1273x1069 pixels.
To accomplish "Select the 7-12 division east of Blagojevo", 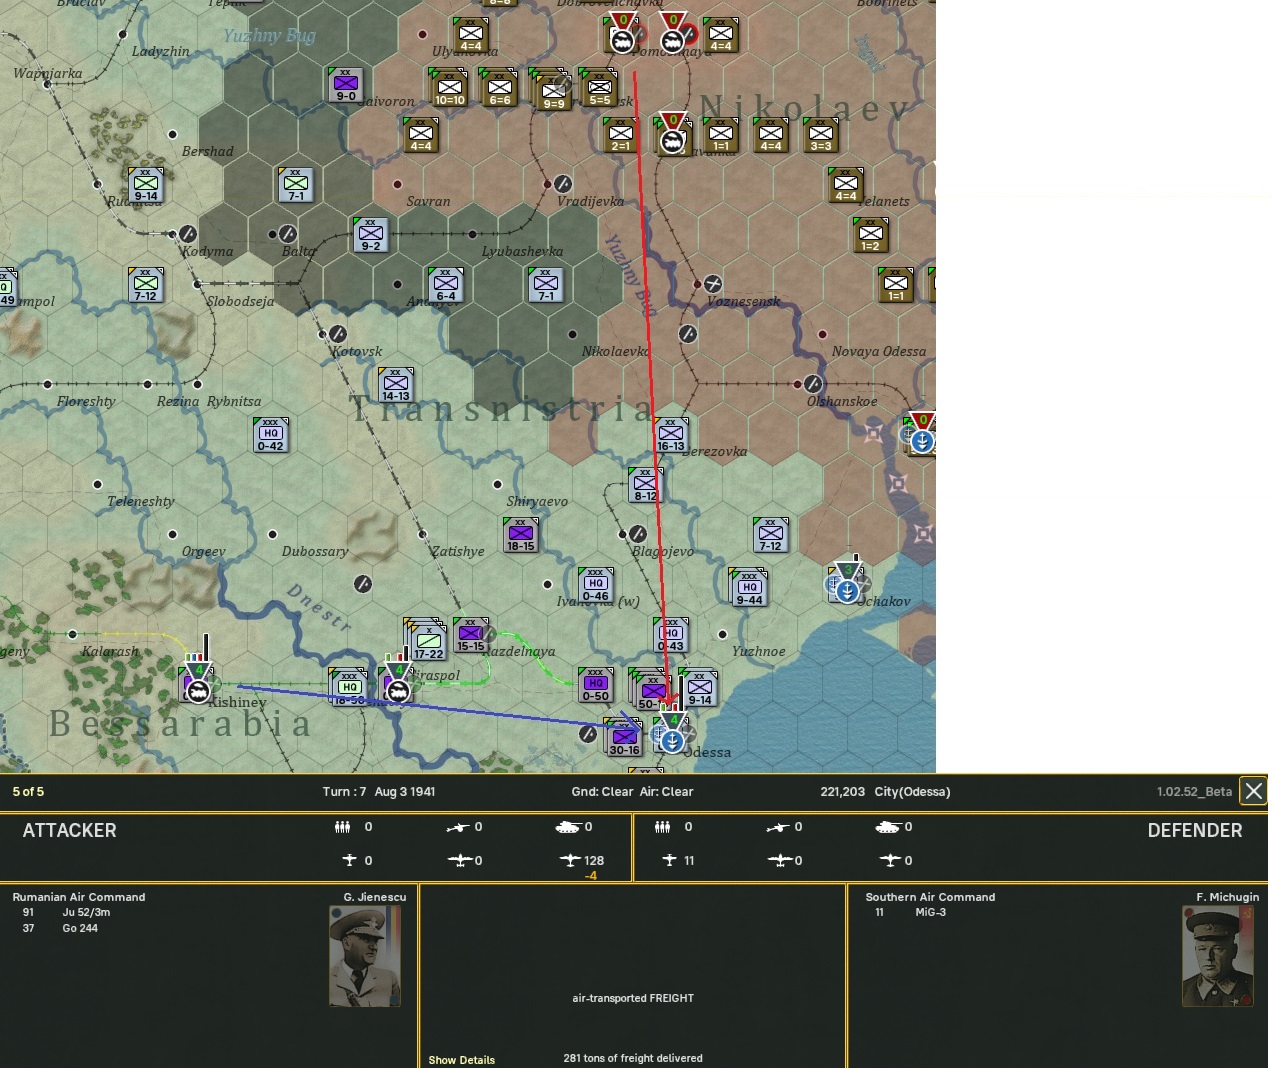I will tap(771, 535).
